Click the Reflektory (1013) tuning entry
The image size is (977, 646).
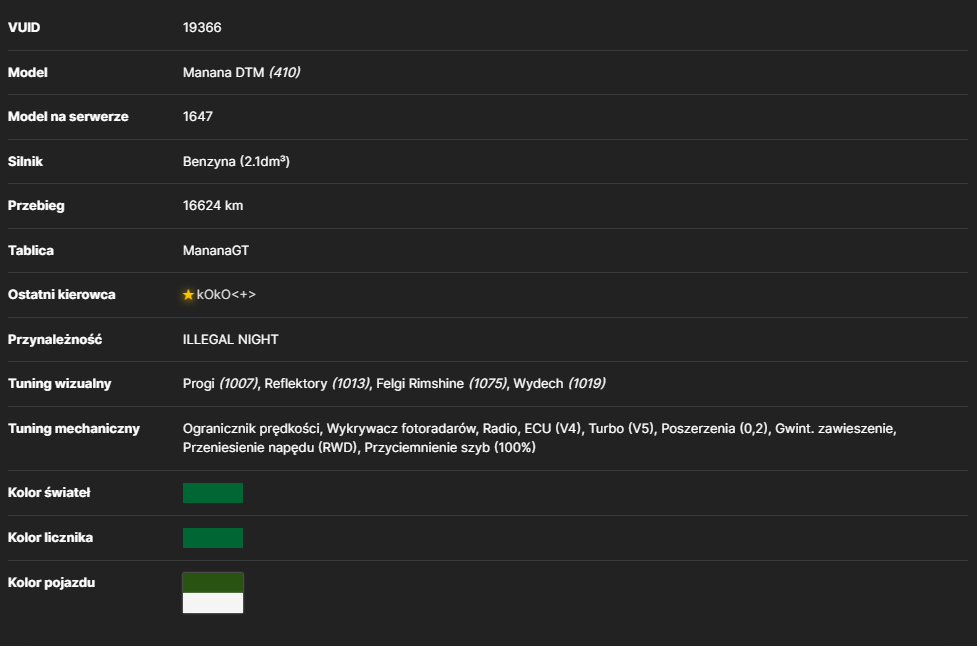tap(317, 384)
